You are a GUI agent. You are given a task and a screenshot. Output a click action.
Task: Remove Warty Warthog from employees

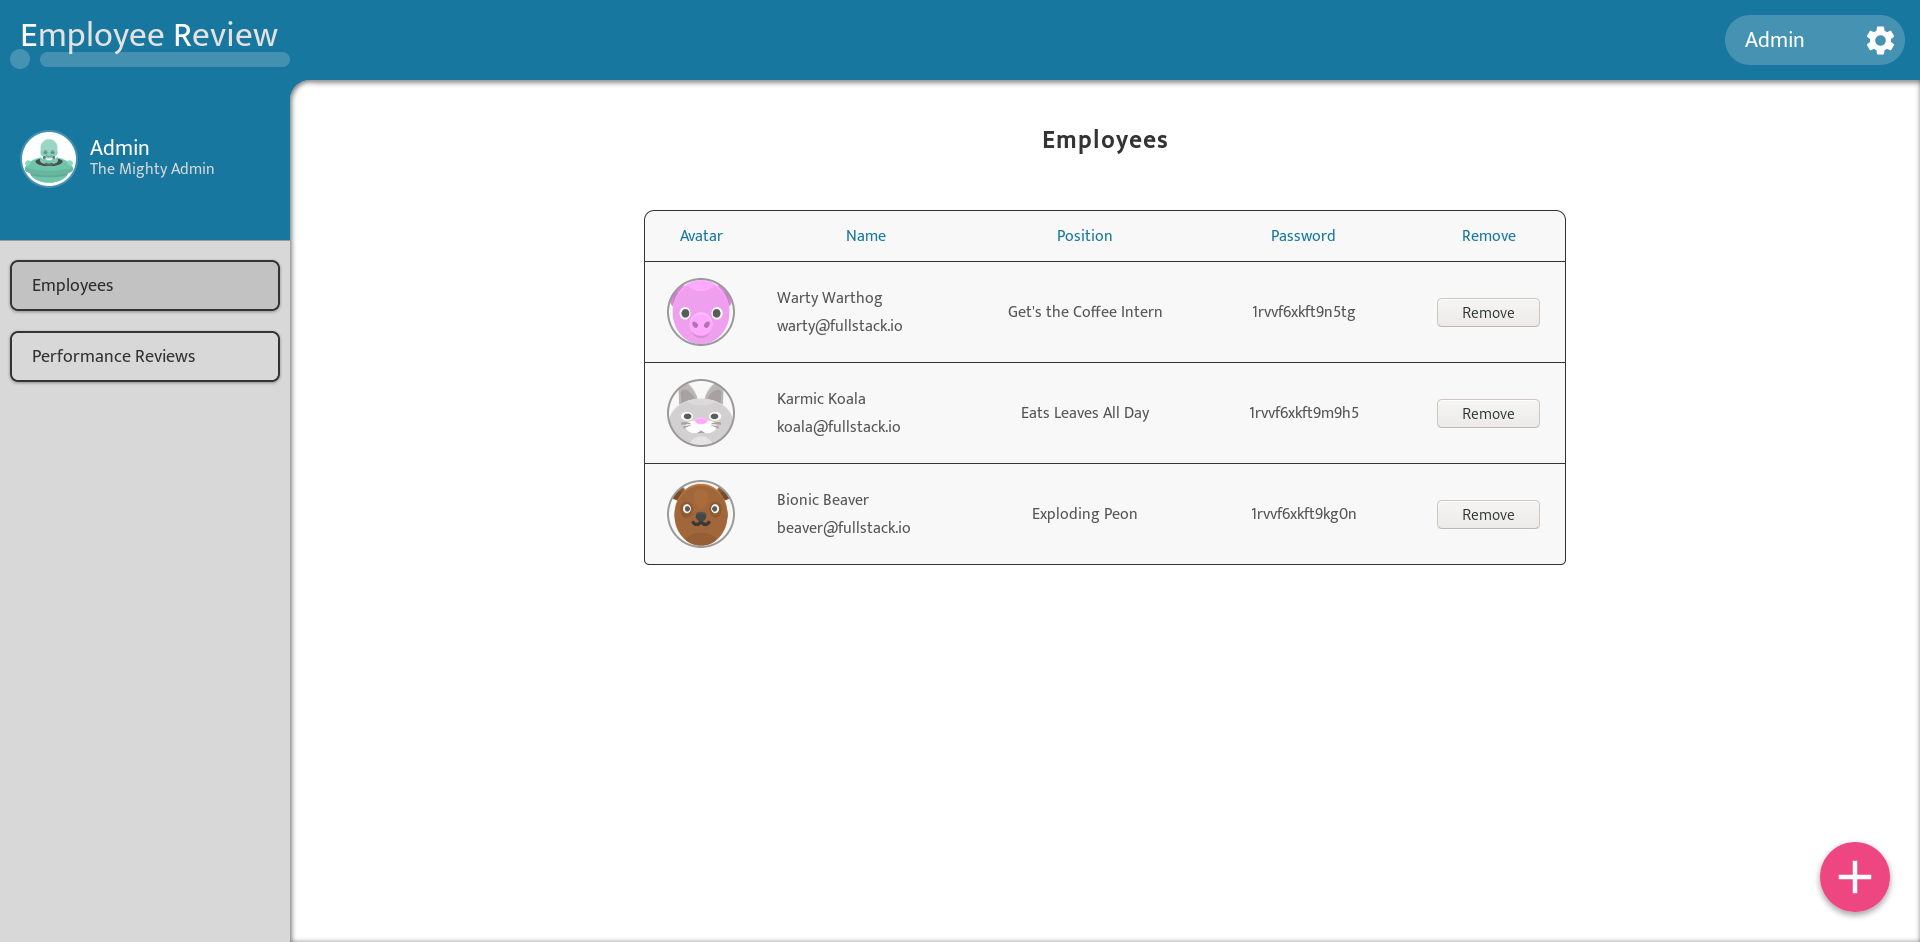pos(1488,313)
